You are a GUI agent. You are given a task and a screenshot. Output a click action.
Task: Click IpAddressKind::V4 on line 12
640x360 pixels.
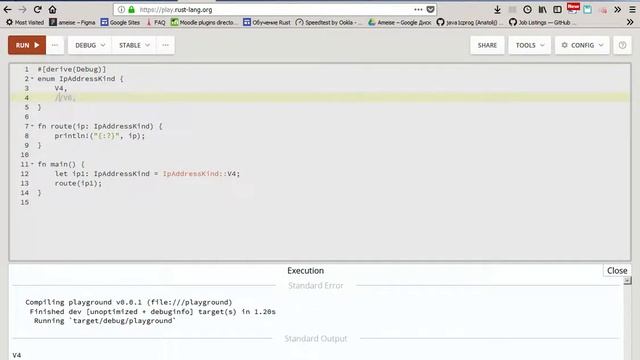(199, 173)
